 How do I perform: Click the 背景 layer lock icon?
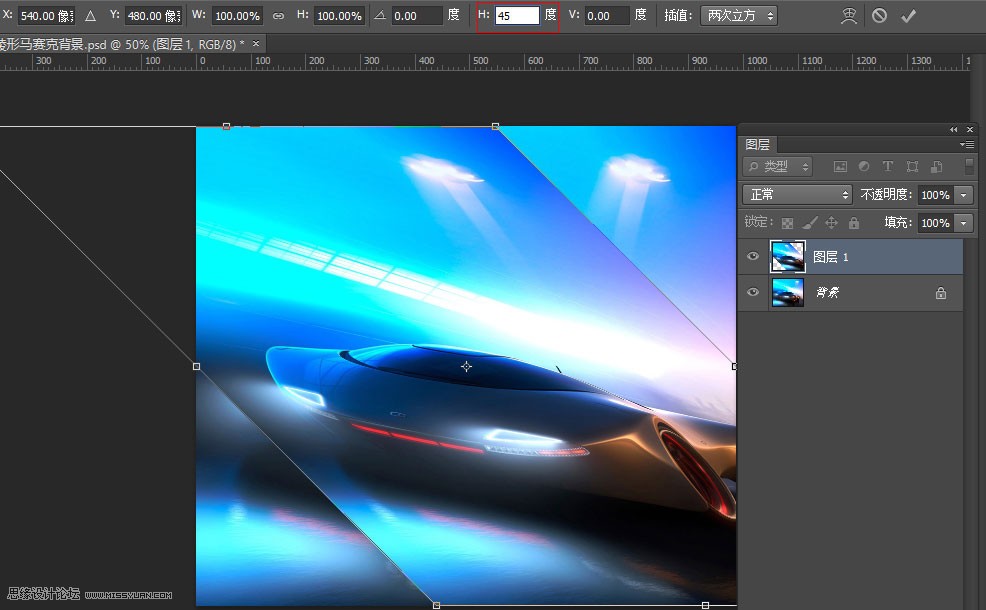tap(941, 292)
